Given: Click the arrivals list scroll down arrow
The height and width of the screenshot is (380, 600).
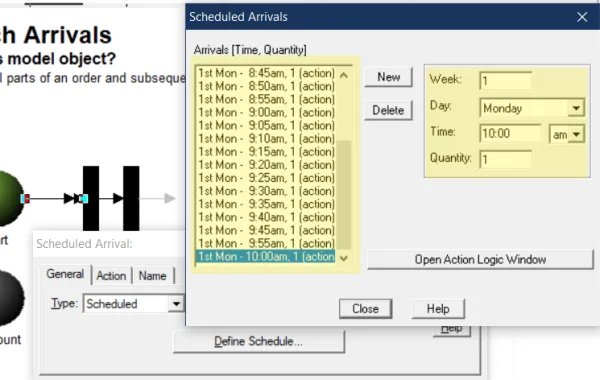Looking at the screenshot, I should [344, 258].
